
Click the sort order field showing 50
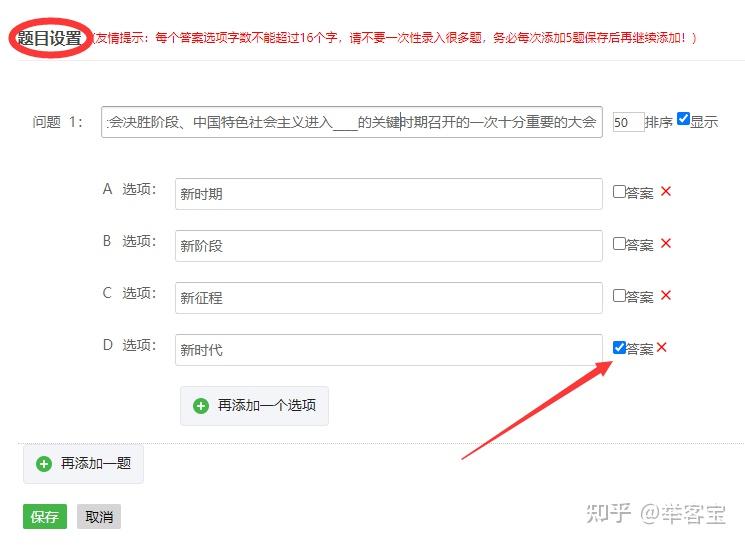pos(628,122)
